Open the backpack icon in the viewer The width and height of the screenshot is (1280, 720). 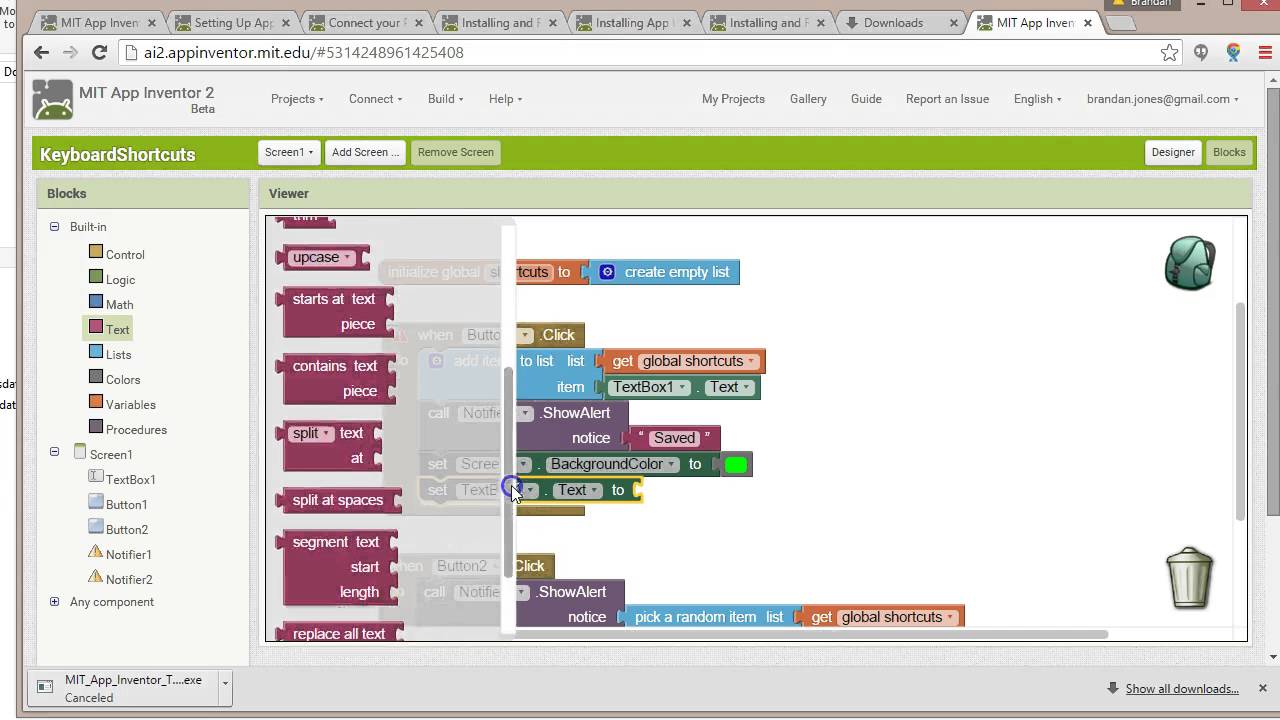click(x=1190, y=263)
